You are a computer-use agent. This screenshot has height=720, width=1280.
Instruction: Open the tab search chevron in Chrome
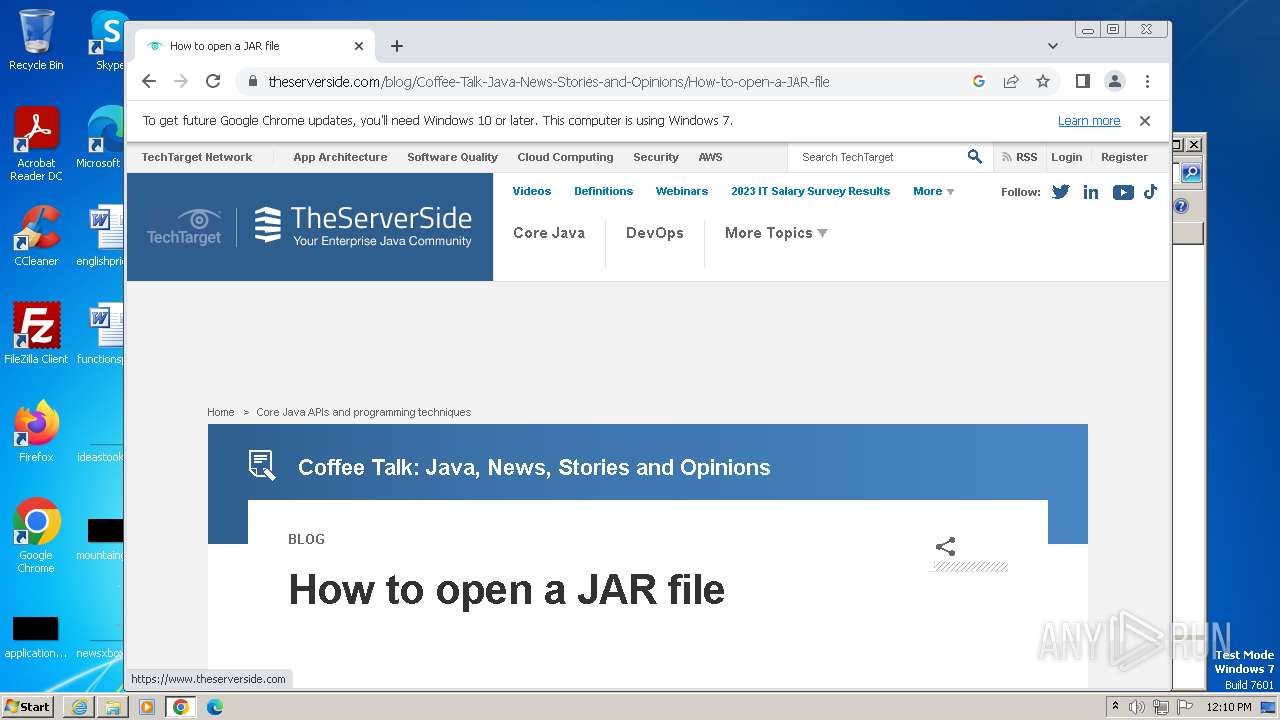click(1053, 46)
